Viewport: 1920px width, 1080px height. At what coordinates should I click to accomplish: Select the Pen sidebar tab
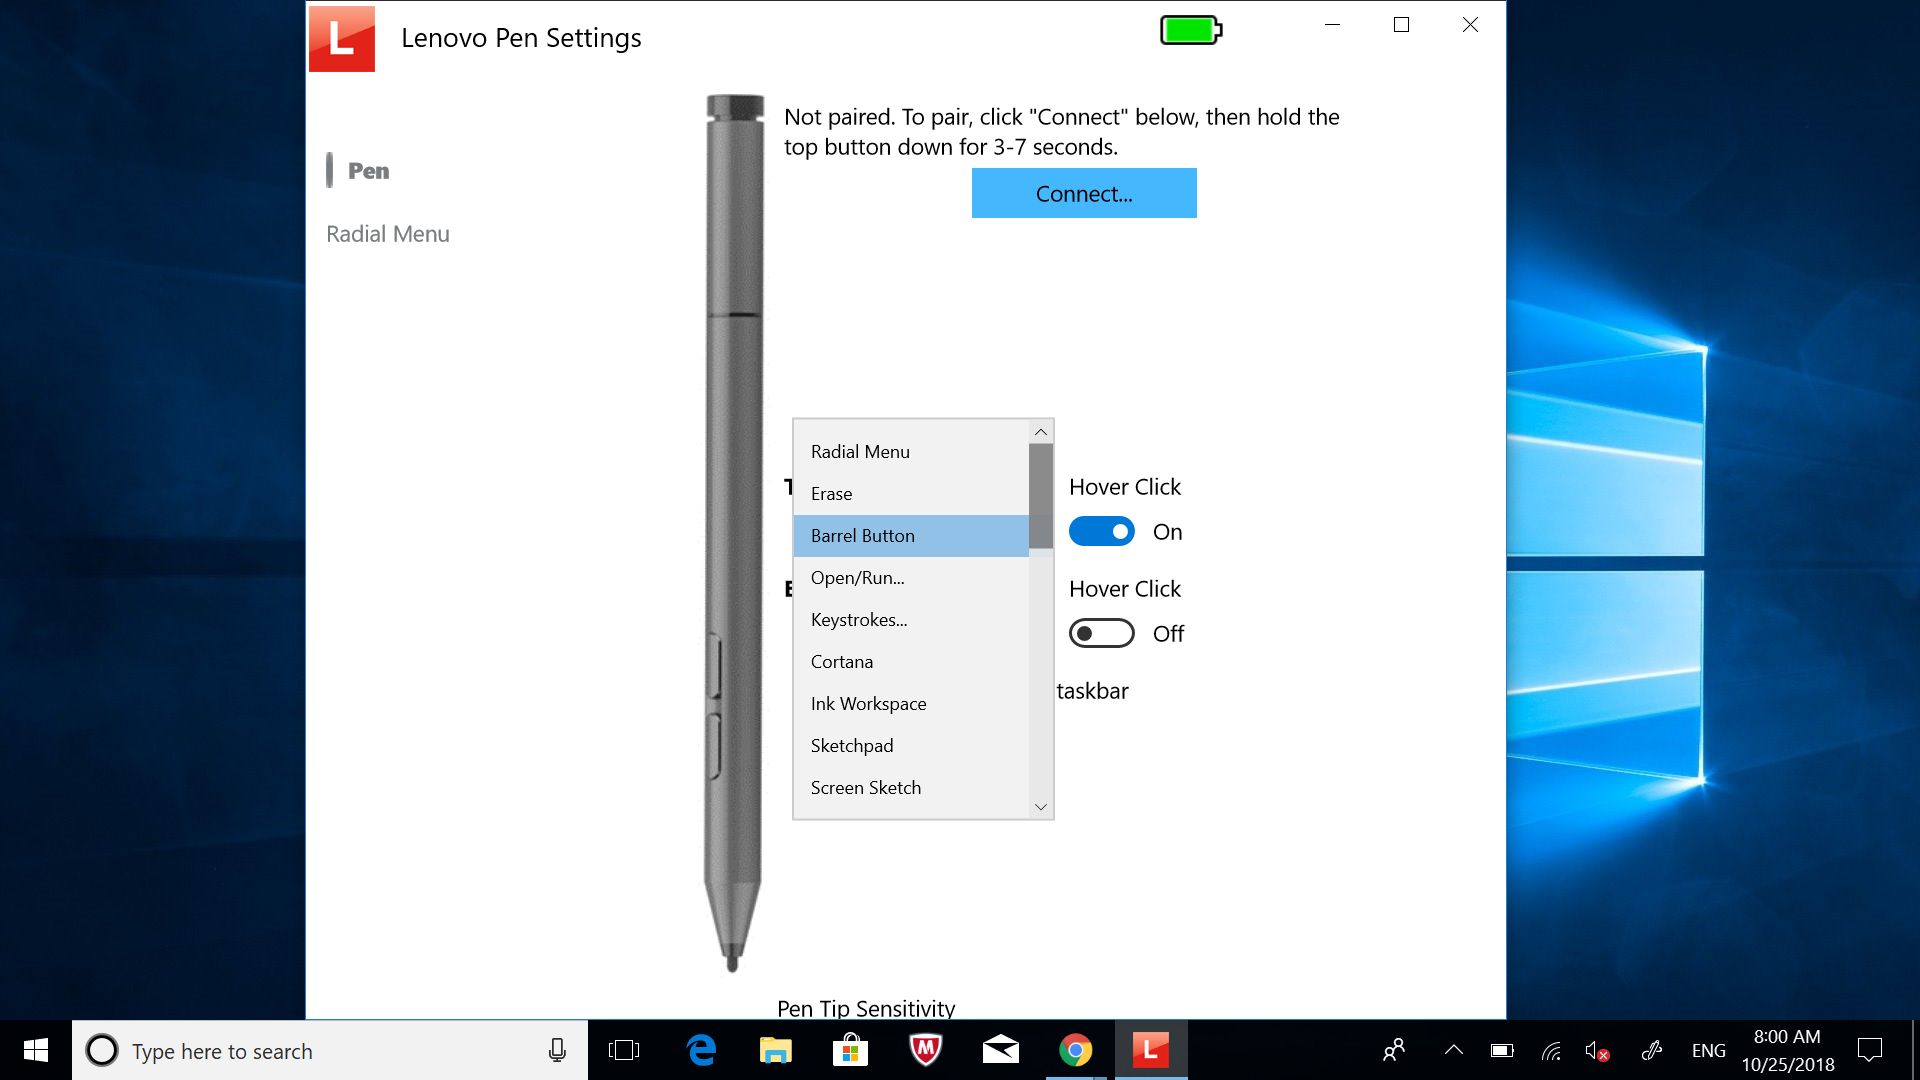pyautogui.click(x=368, y=171)
